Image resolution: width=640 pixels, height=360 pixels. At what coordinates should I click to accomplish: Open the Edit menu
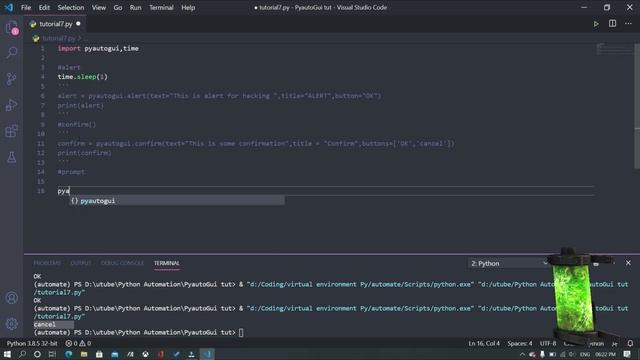tap(44, 7)
